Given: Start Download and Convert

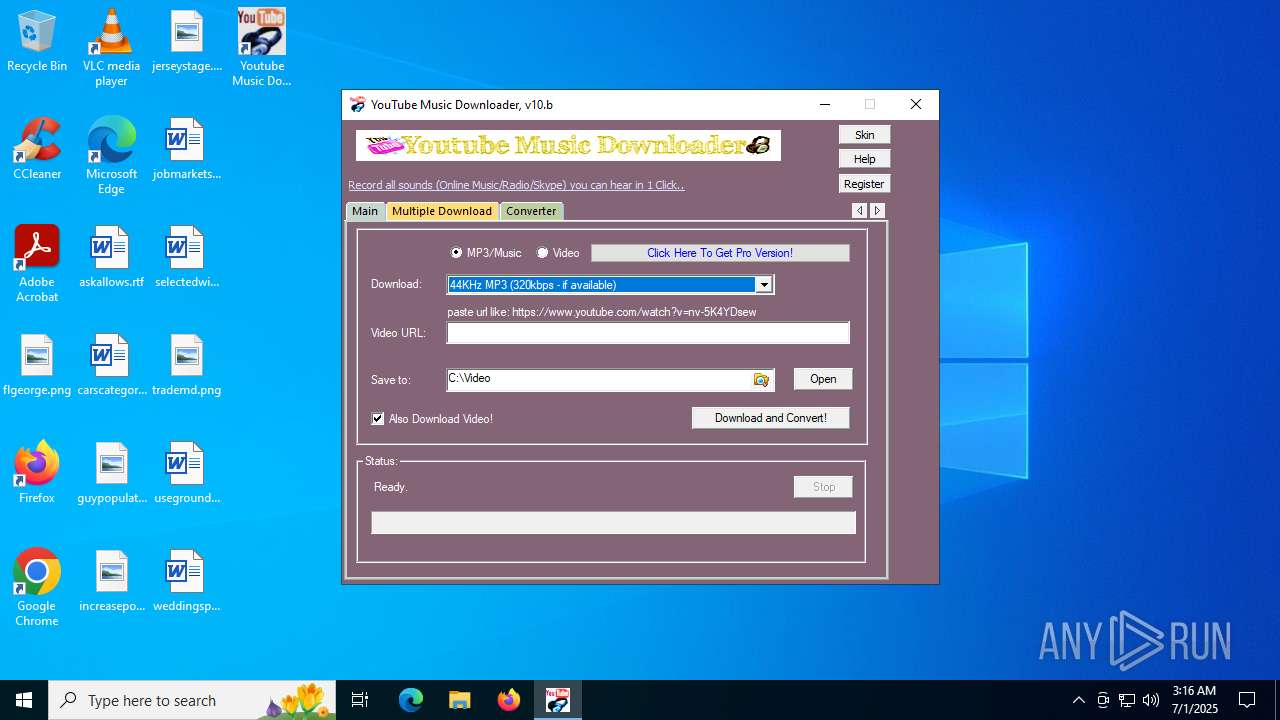Looking at the screenshot, I should pyautogui.click(x=771, y=418).
